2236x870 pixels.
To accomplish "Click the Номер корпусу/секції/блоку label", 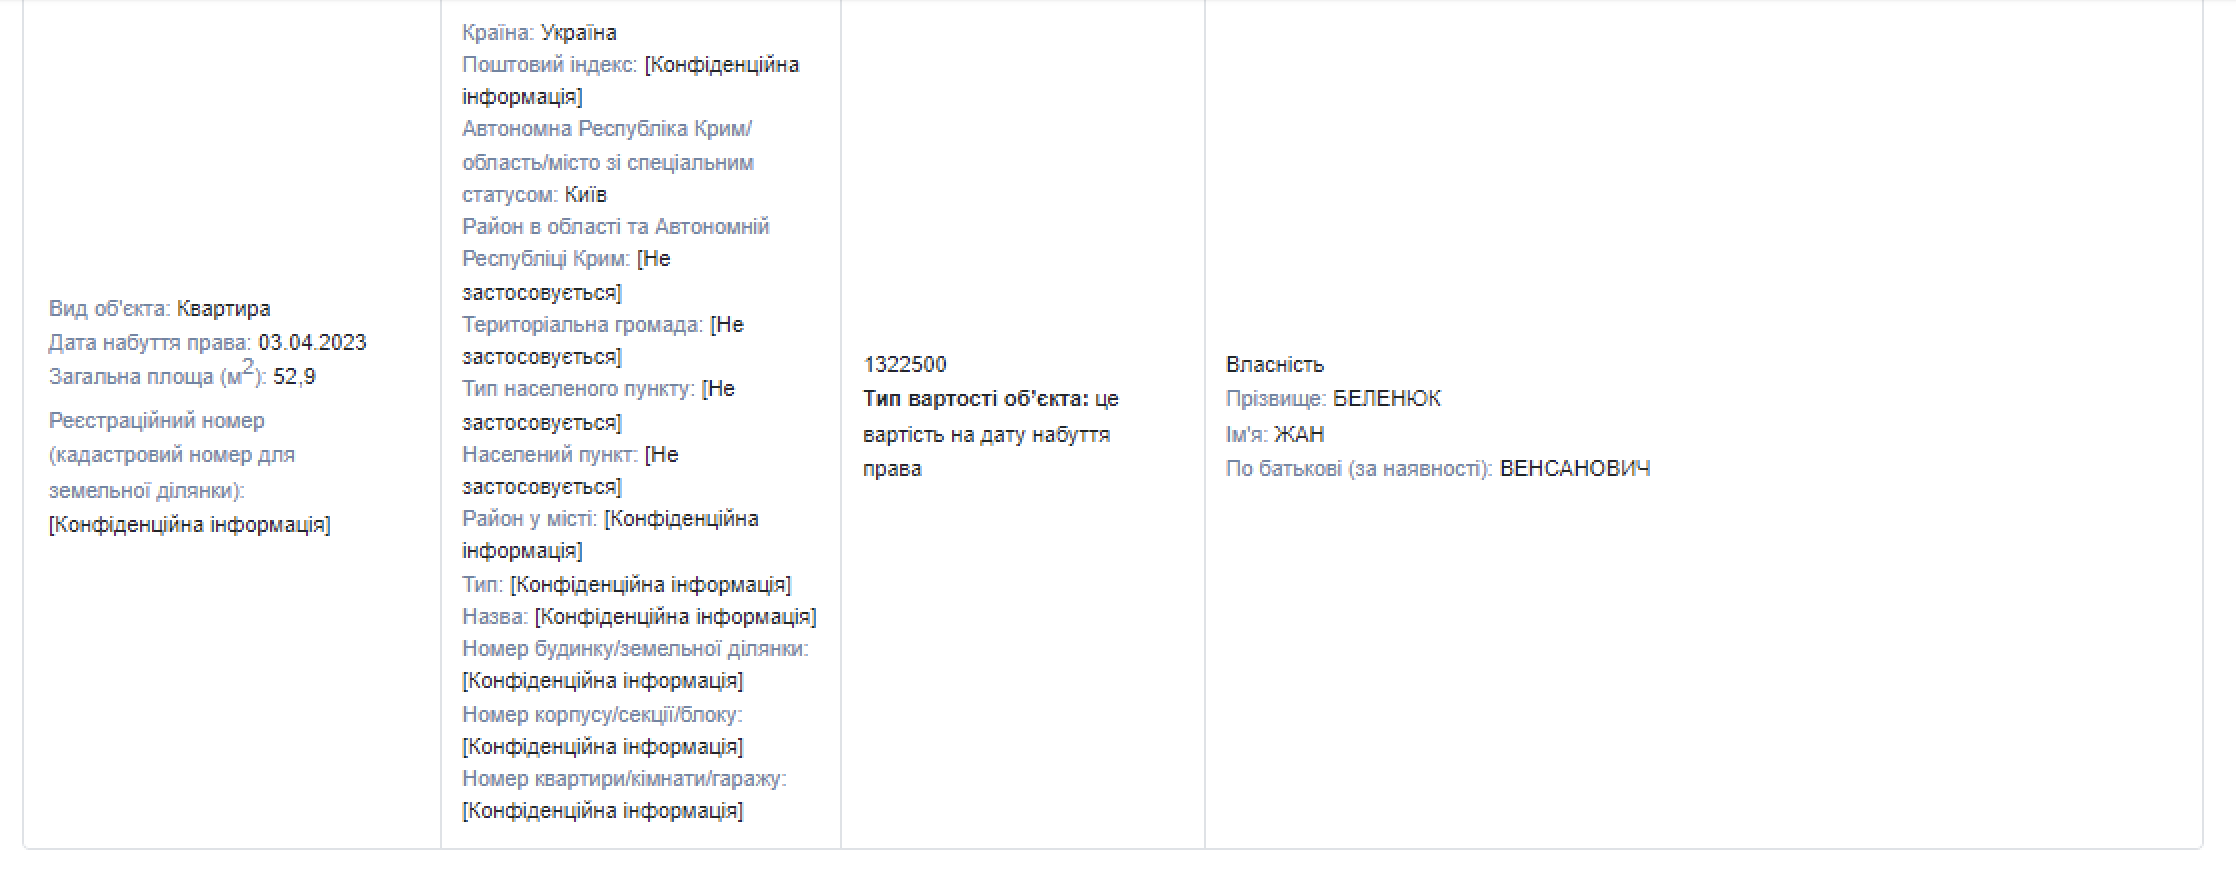I will click(602, 715).
